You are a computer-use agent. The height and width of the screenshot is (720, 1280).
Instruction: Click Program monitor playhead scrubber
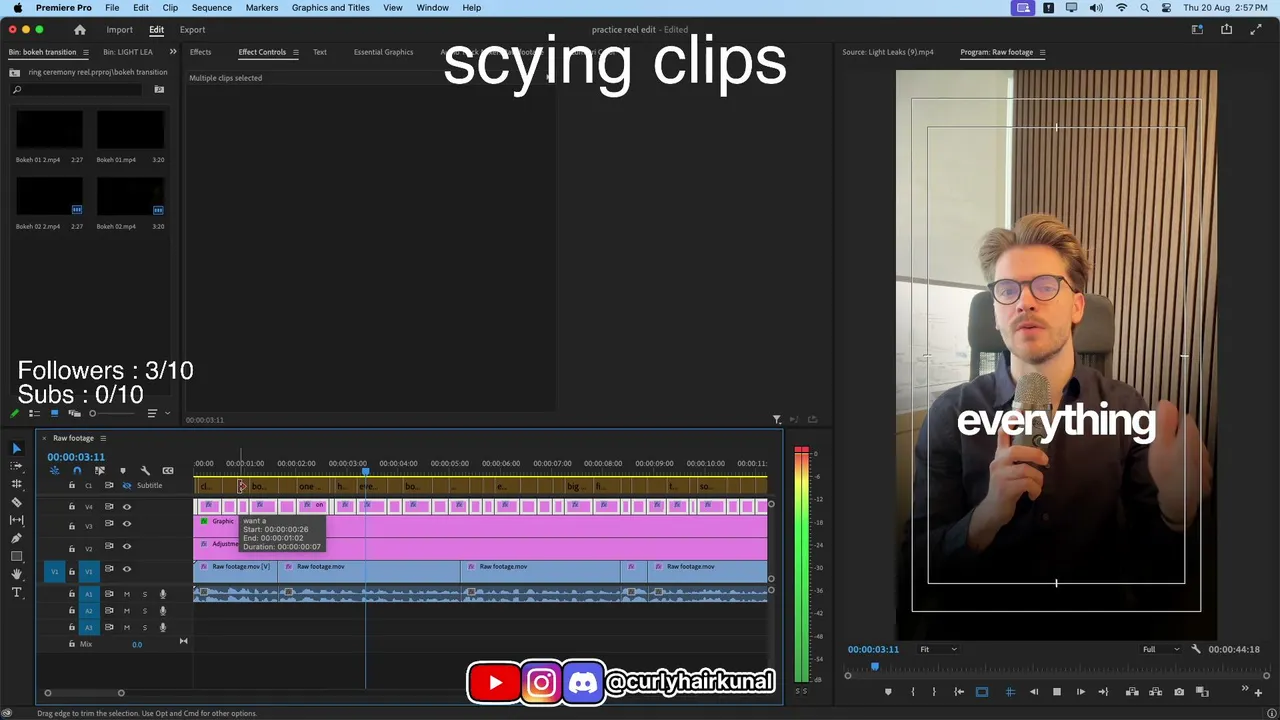(875, 667)
